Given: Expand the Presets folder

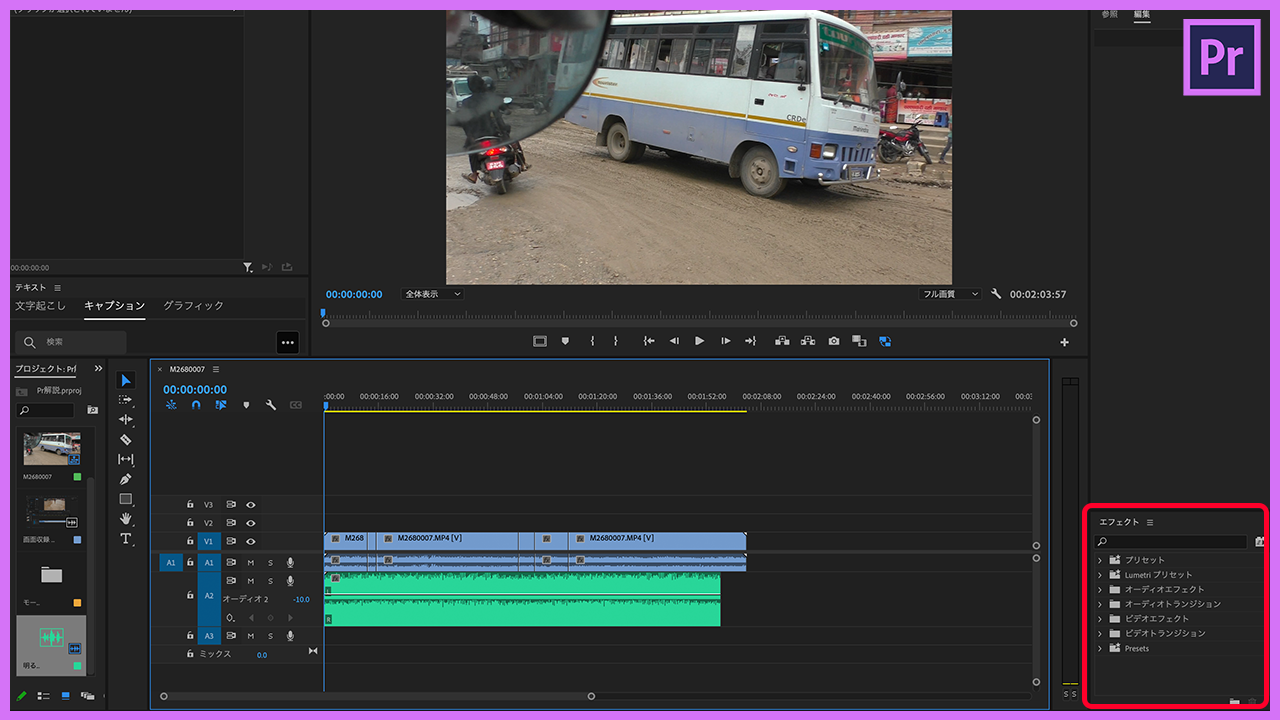Looking at the screenshot, I should coord(1101,648).
